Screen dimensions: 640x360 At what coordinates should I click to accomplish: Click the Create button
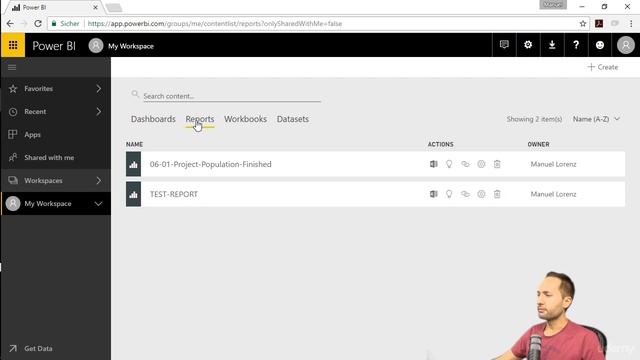point(602,67)
